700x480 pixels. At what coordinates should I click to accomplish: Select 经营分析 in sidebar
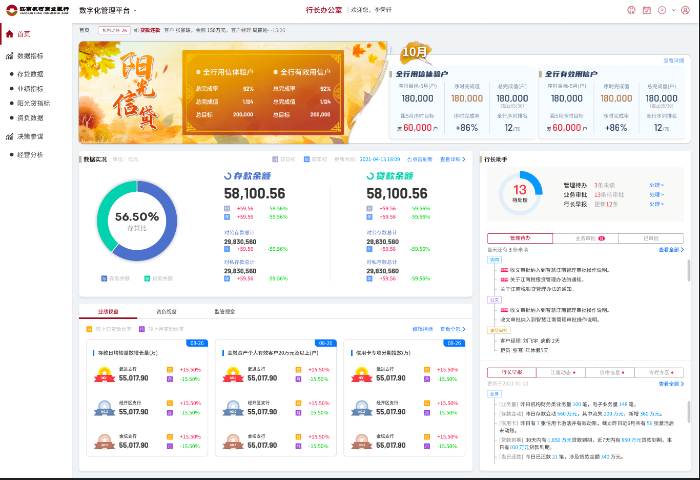[30, 155]
